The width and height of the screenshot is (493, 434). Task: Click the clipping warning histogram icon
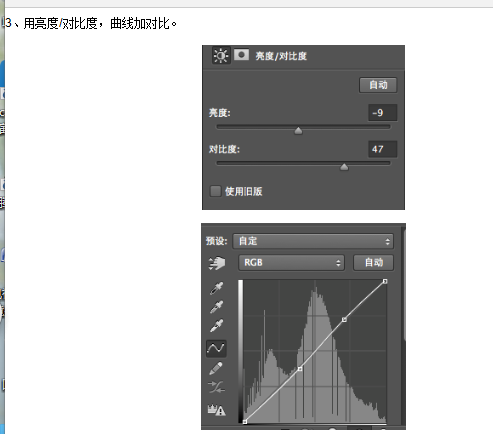click(216, 410)
